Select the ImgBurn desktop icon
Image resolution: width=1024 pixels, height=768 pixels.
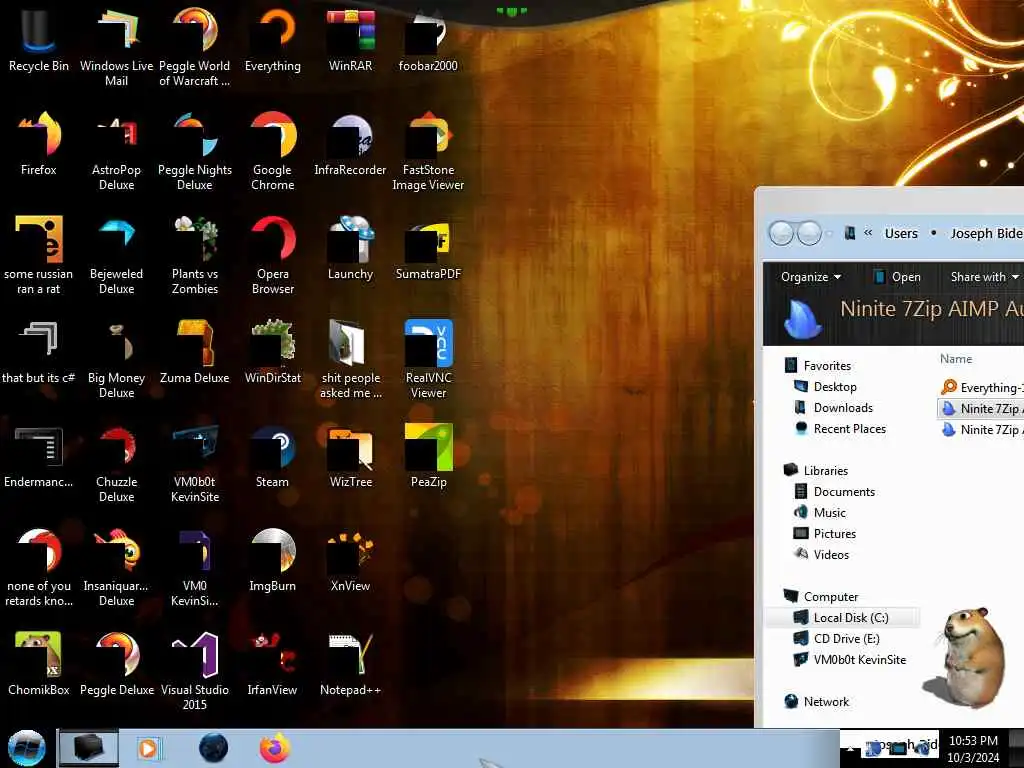pyautogui.click(x=272, y=560)
